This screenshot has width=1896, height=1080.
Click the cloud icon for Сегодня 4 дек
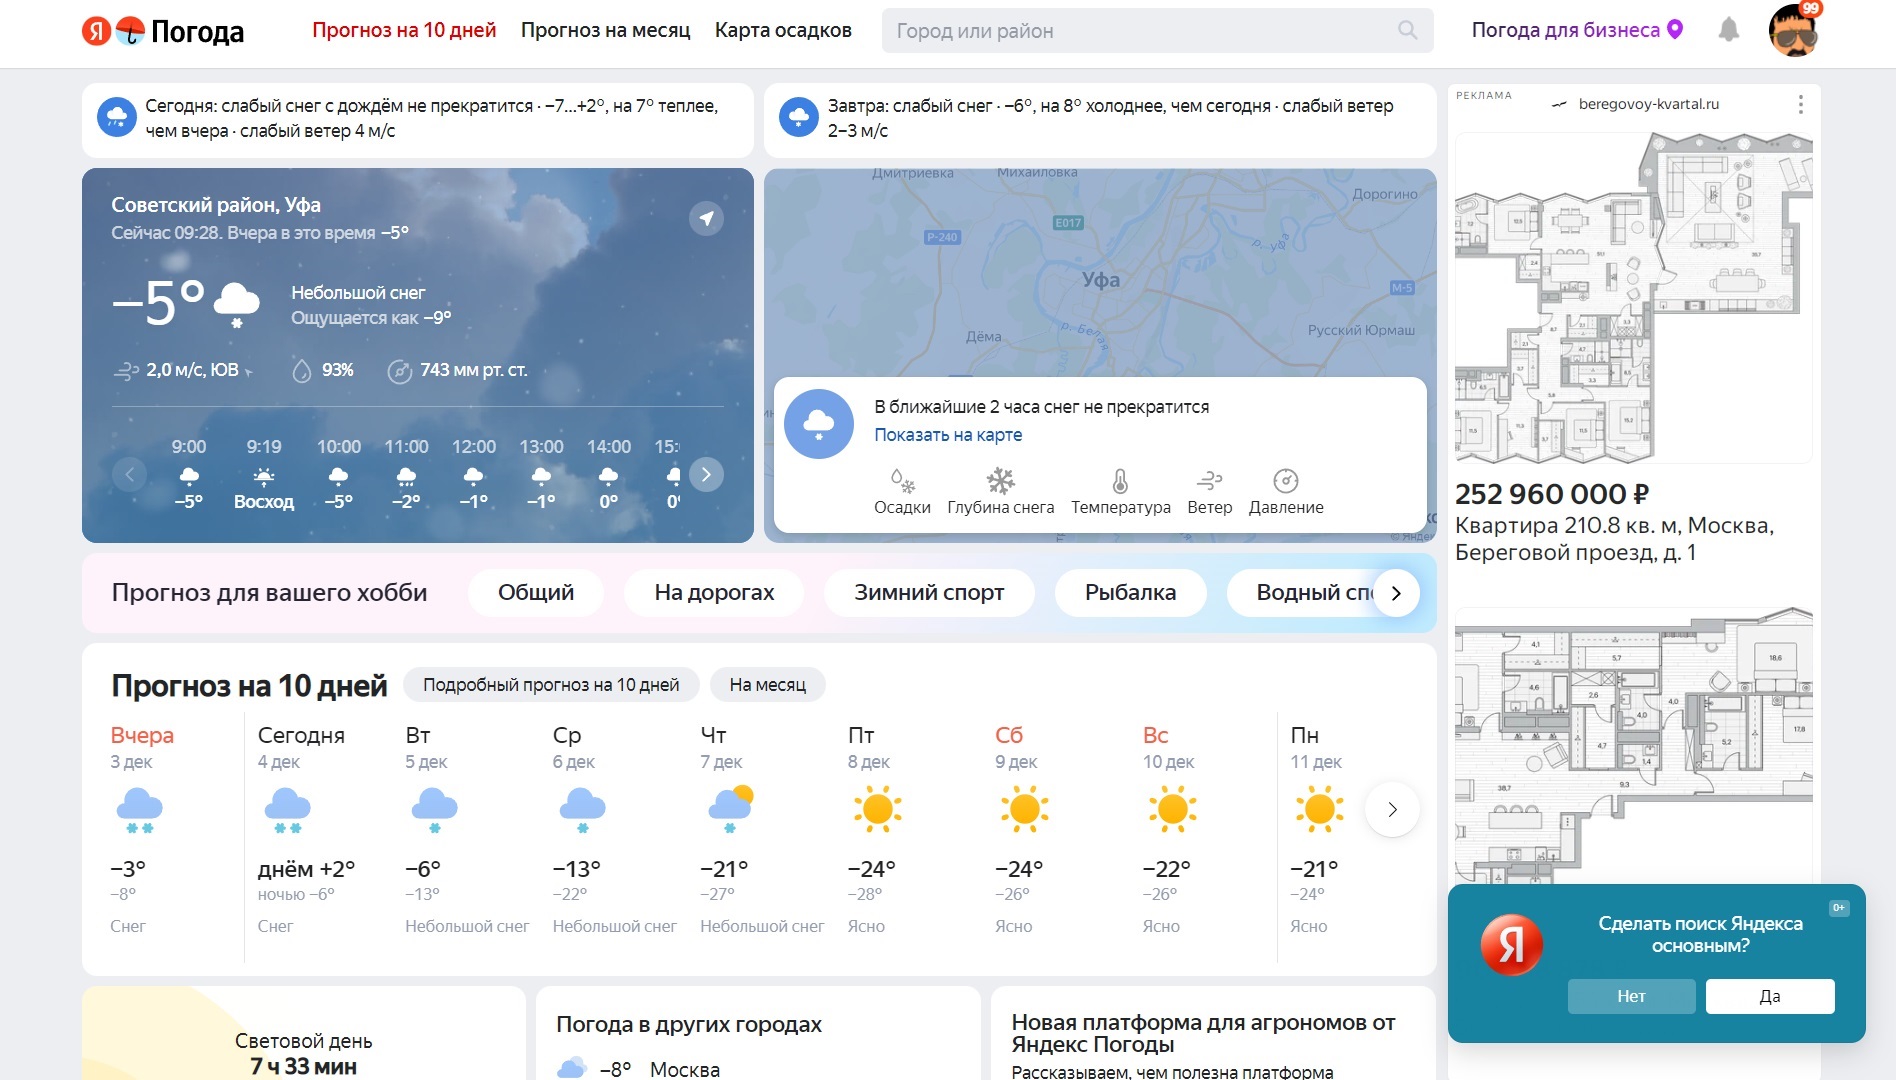point(287,810)
